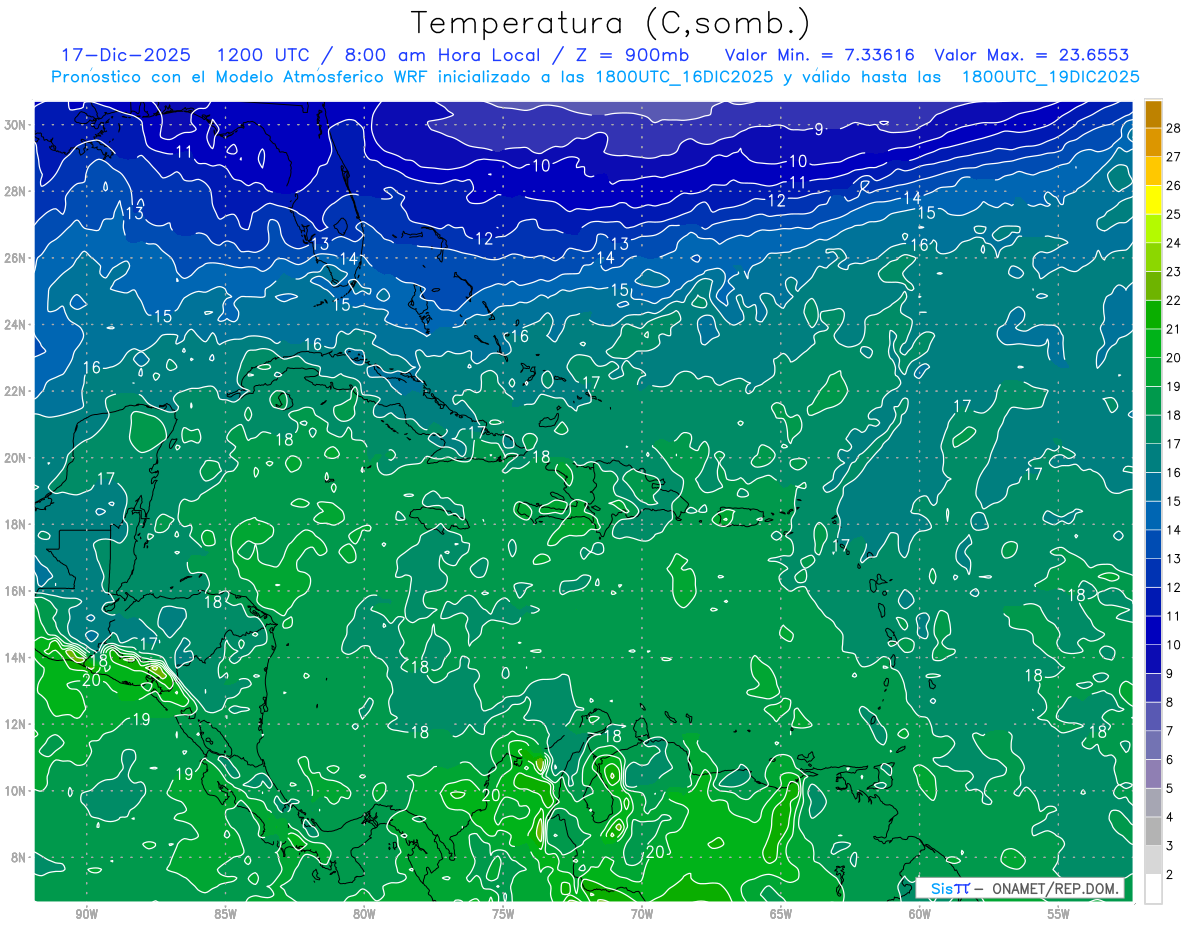Click the title 'Temperatura (C,somb.)'
This screenshot has height=927, width=1200.
pyautogui.click(x=609, y=23)
